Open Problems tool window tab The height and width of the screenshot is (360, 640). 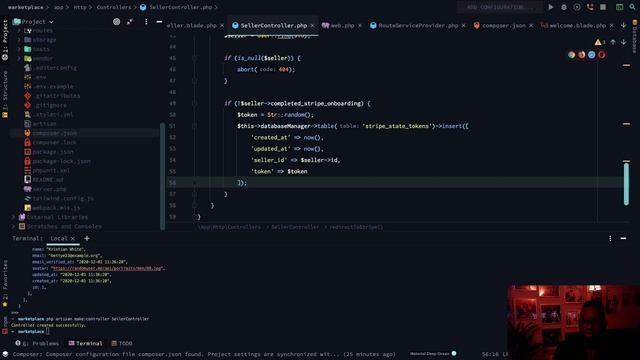(38, 343)
